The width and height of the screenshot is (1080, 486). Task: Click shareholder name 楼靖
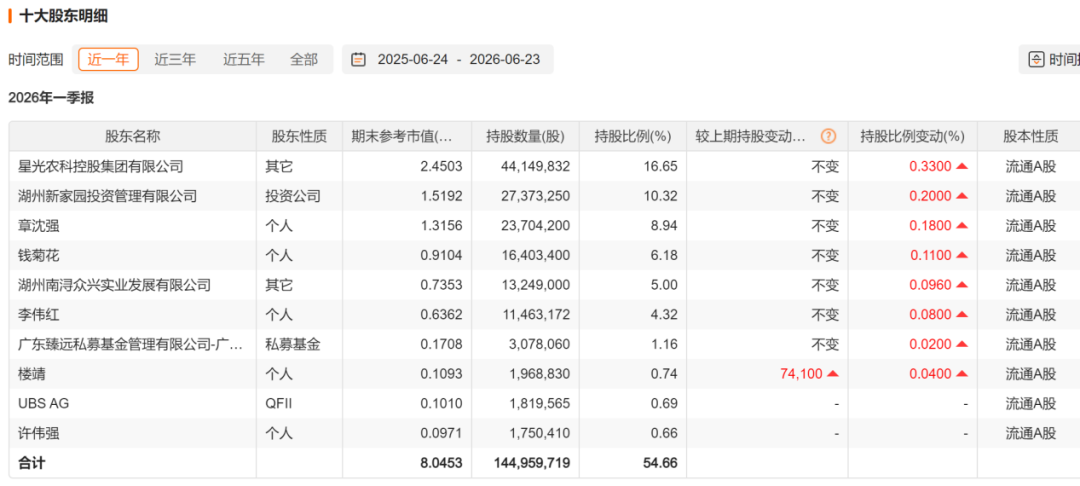(x=32, y=374)
